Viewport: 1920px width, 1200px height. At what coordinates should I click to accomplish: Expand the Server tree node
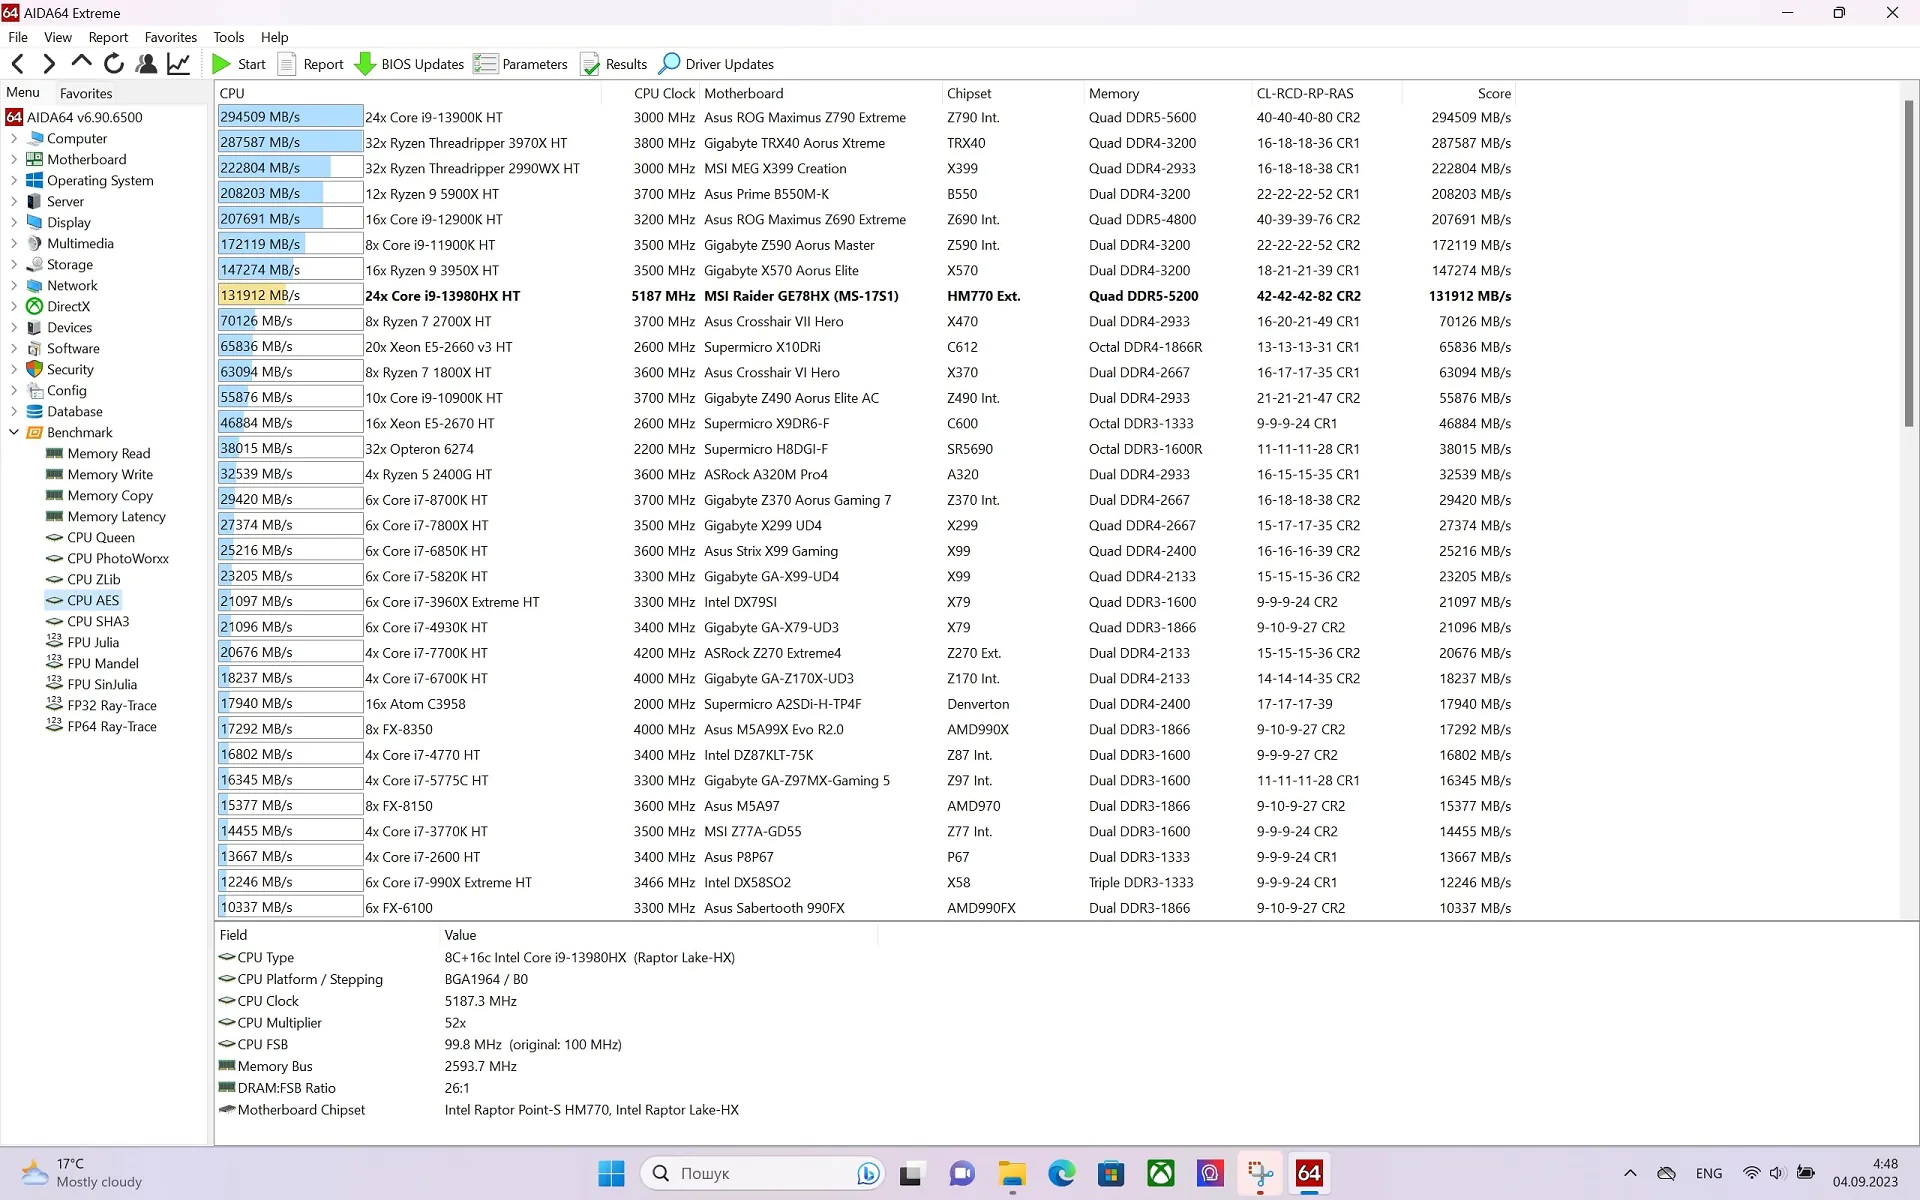pos(14,202)
